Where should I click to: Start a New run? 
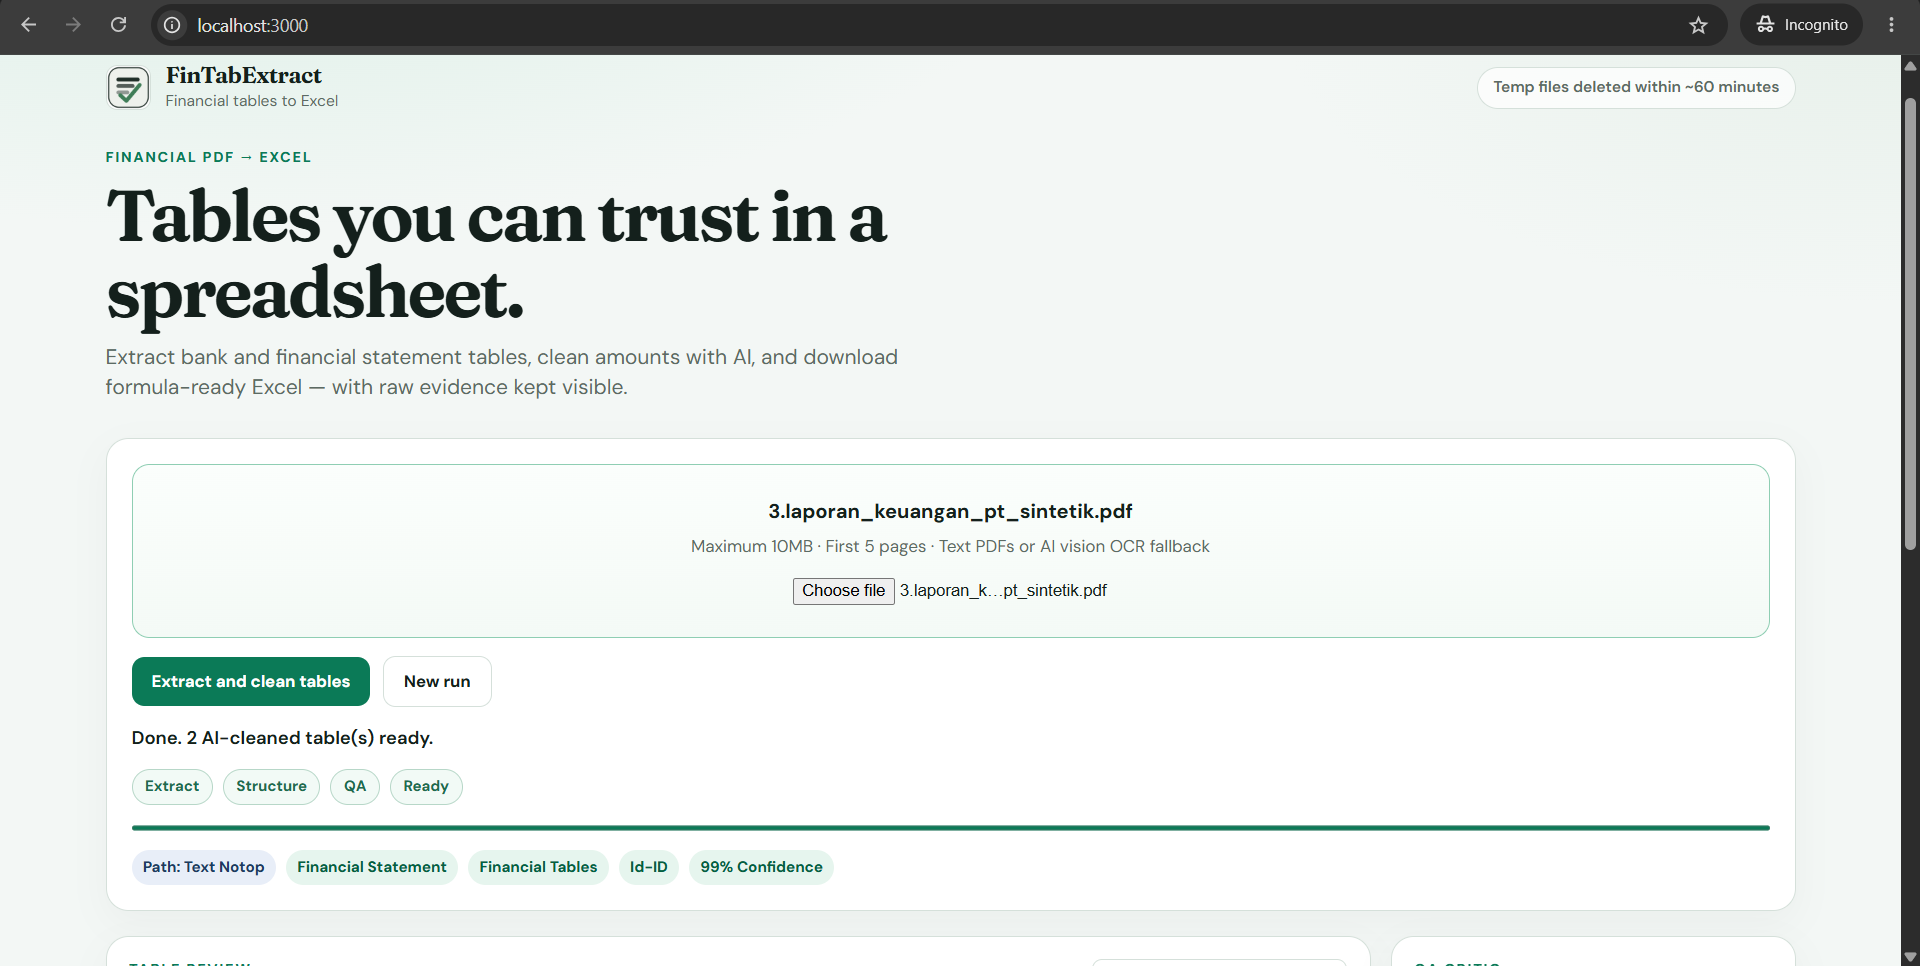[437, 681]
